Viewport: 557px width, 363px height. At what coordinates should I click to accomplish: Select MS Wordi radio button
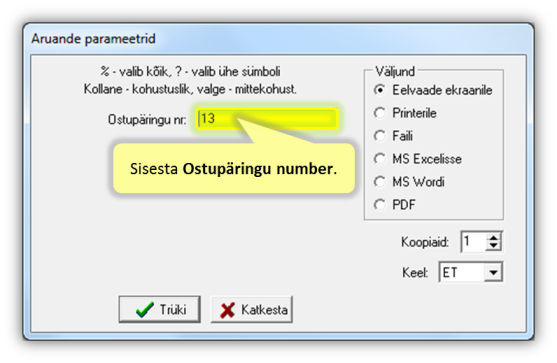(380, 182)
